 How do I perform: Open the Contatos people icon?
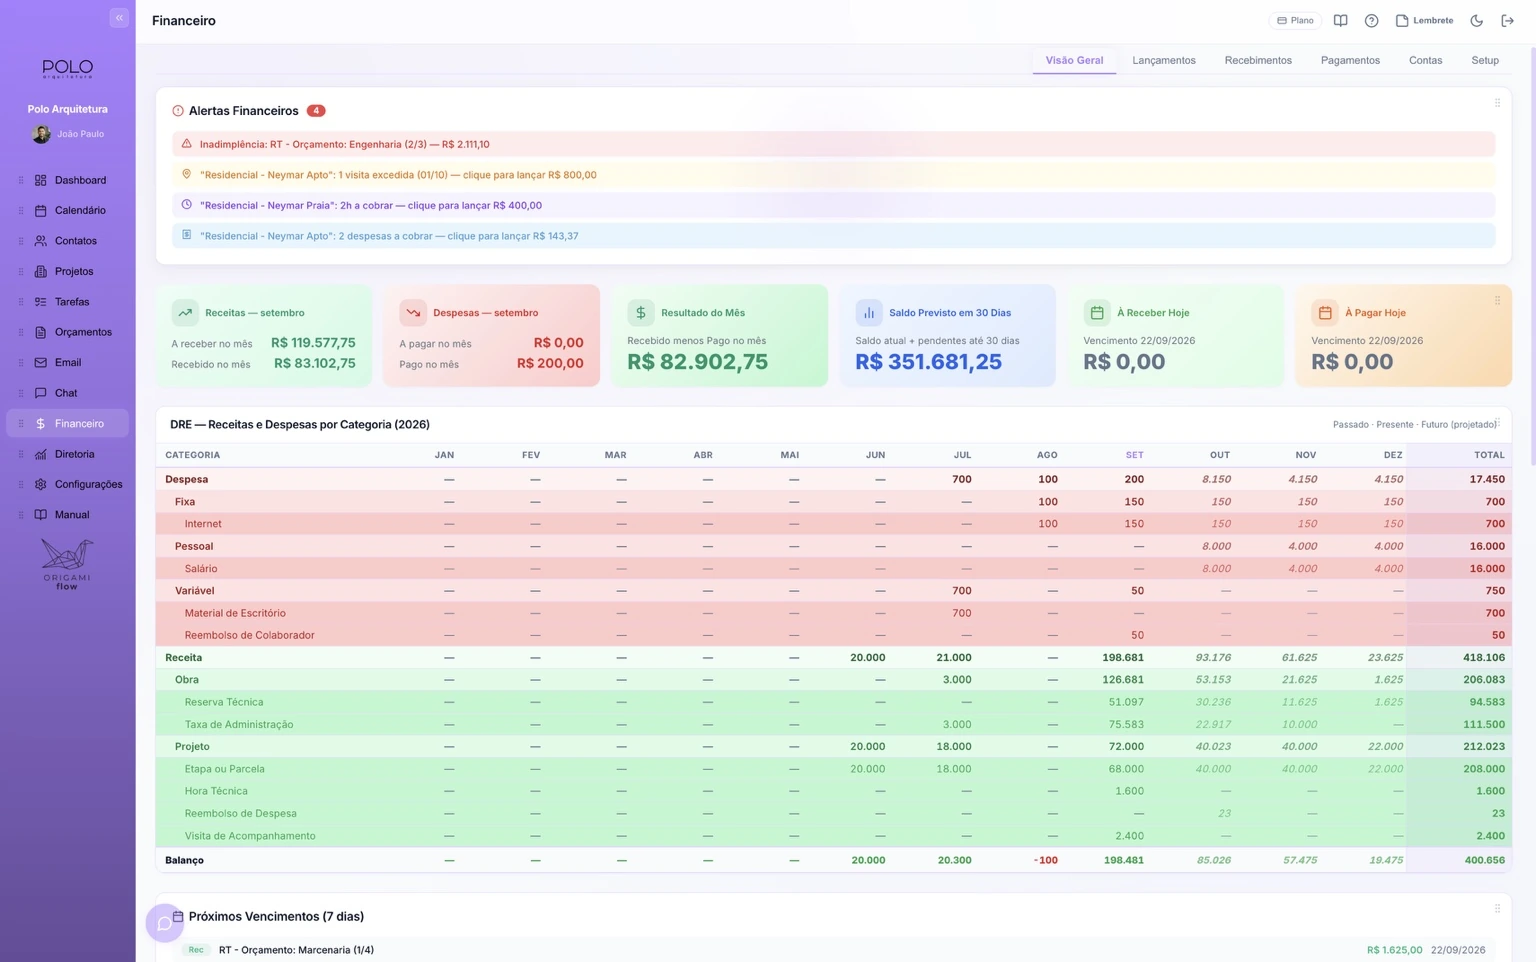41,241
